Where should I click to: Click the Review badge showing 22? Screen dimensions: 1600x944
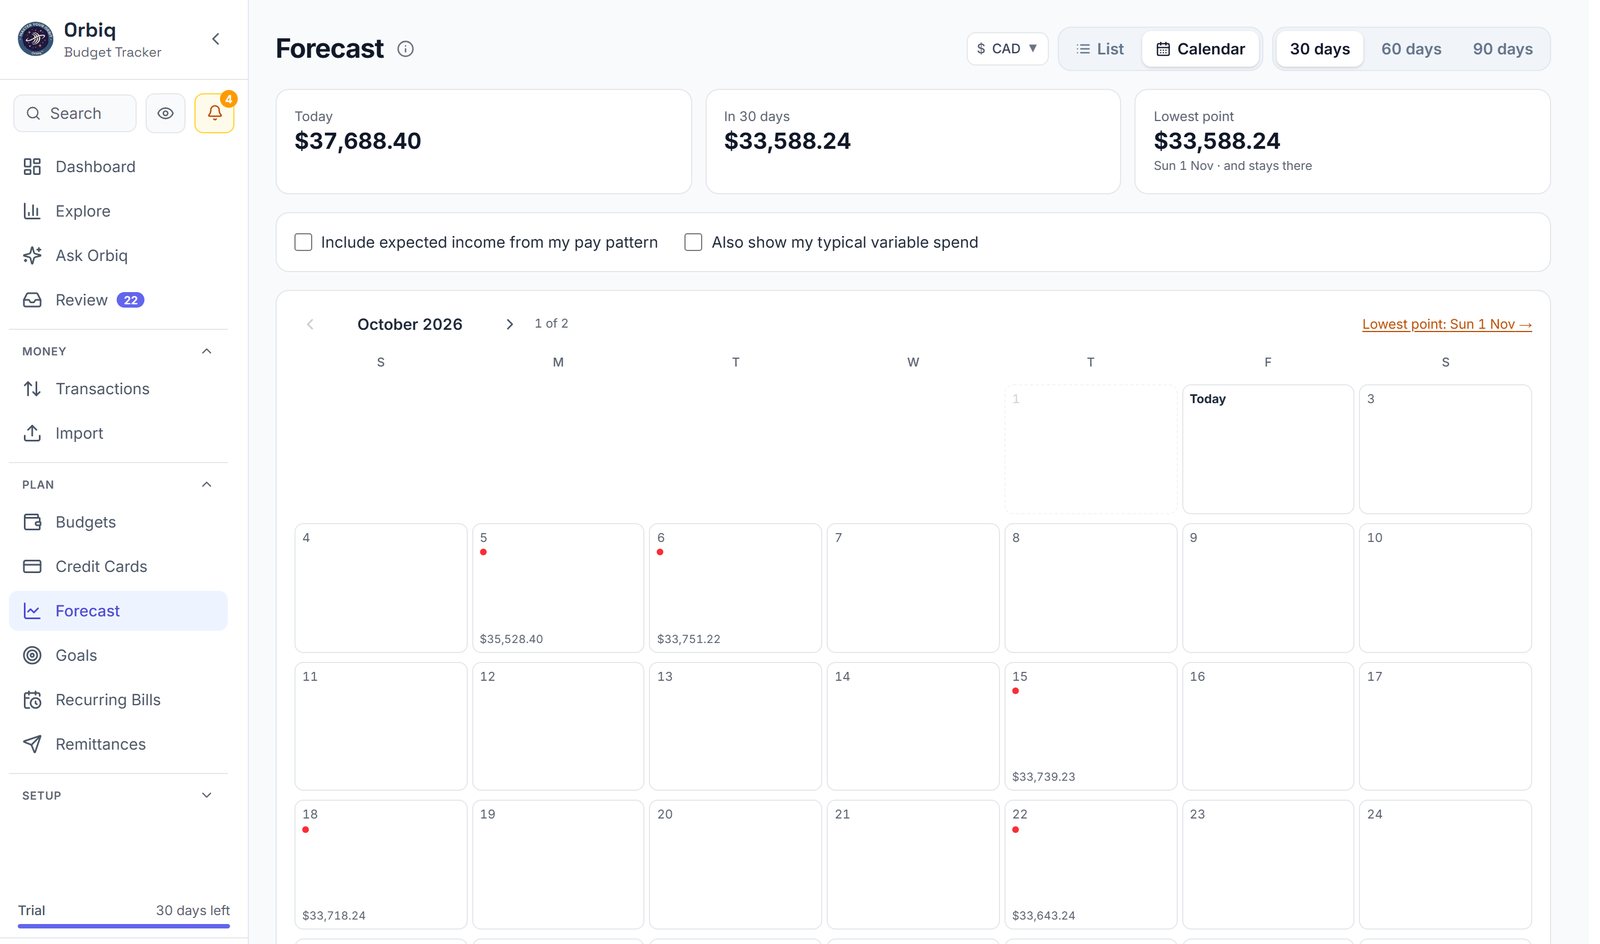click(130, 300)
